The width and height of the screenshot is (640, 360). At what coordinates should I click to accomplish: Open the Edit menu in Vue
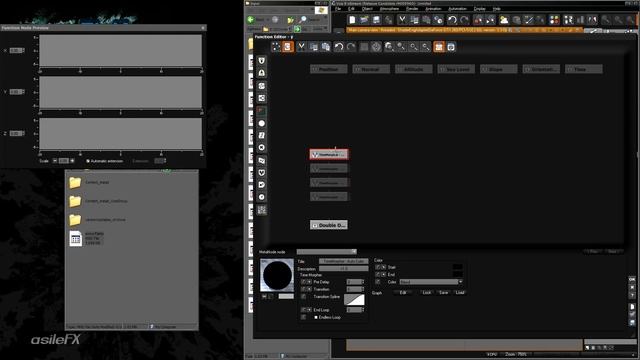point(351,9)
